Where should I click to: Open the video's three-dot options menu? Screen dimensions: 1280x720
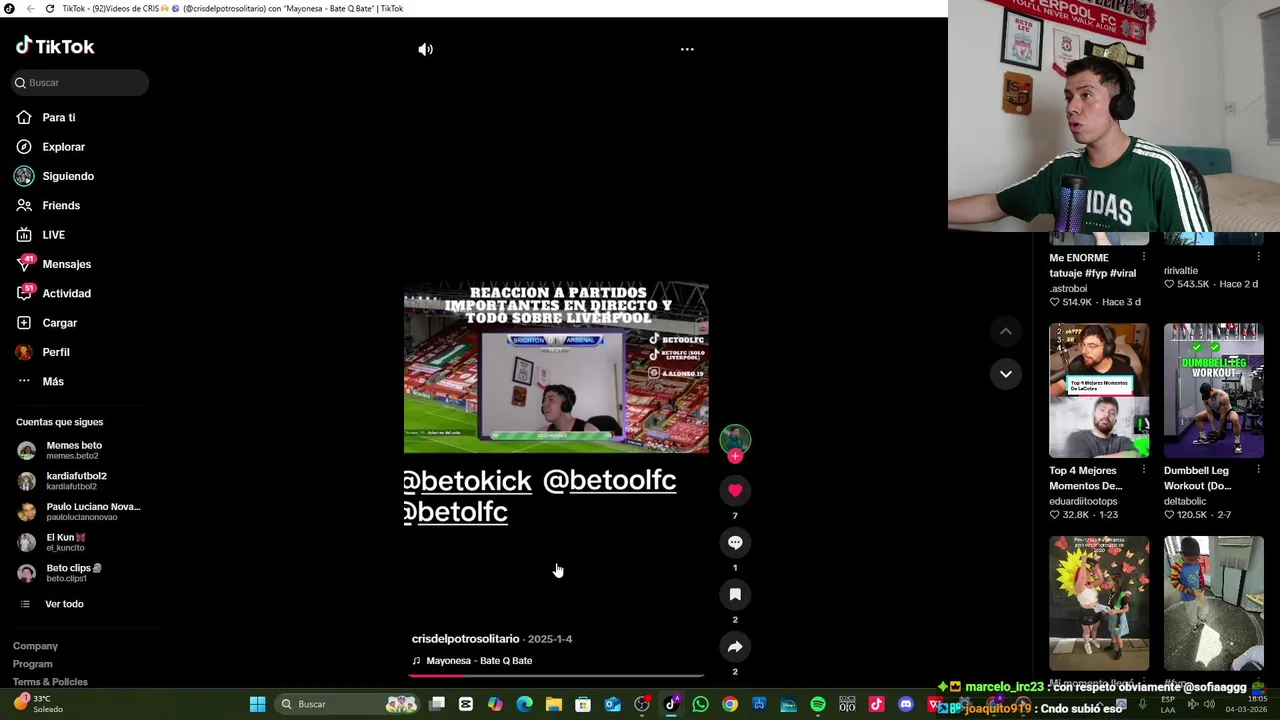pos(687,49)
